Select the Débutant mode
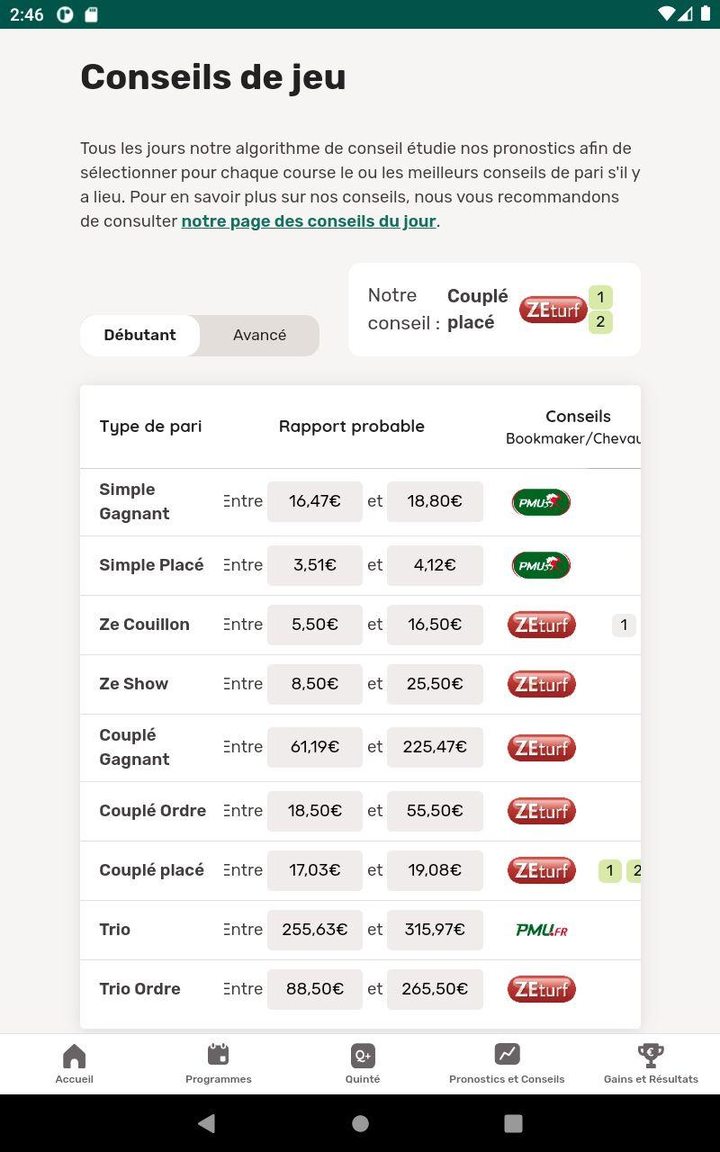Image resolution: width=720 pixels, height=1152 pixels. [140, 336]
